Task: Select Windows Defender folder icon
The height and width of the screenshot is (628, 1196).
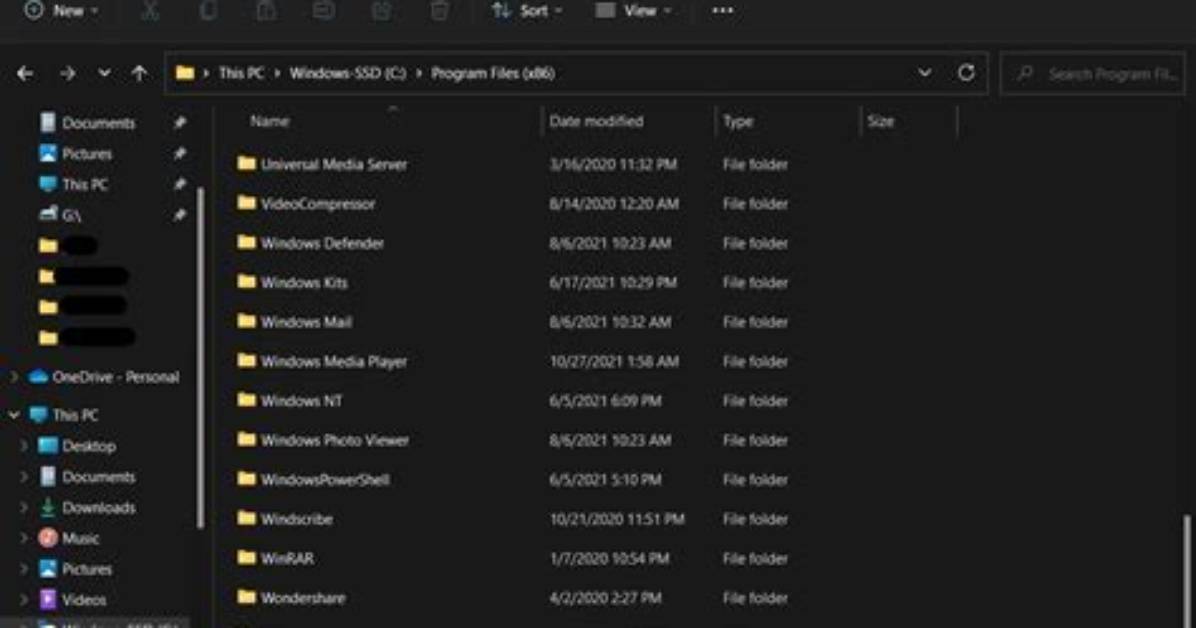Action: [x=246, y=243]
